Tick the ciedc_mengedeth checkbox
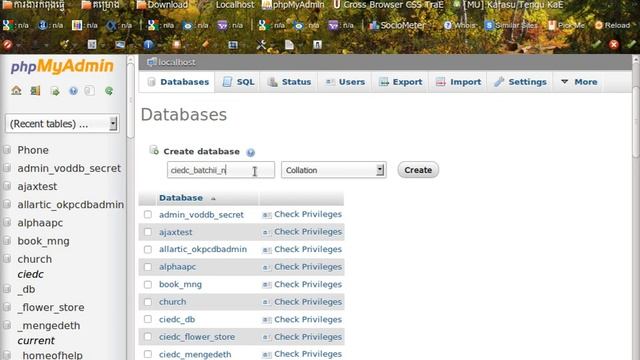 tap(148, 354)
